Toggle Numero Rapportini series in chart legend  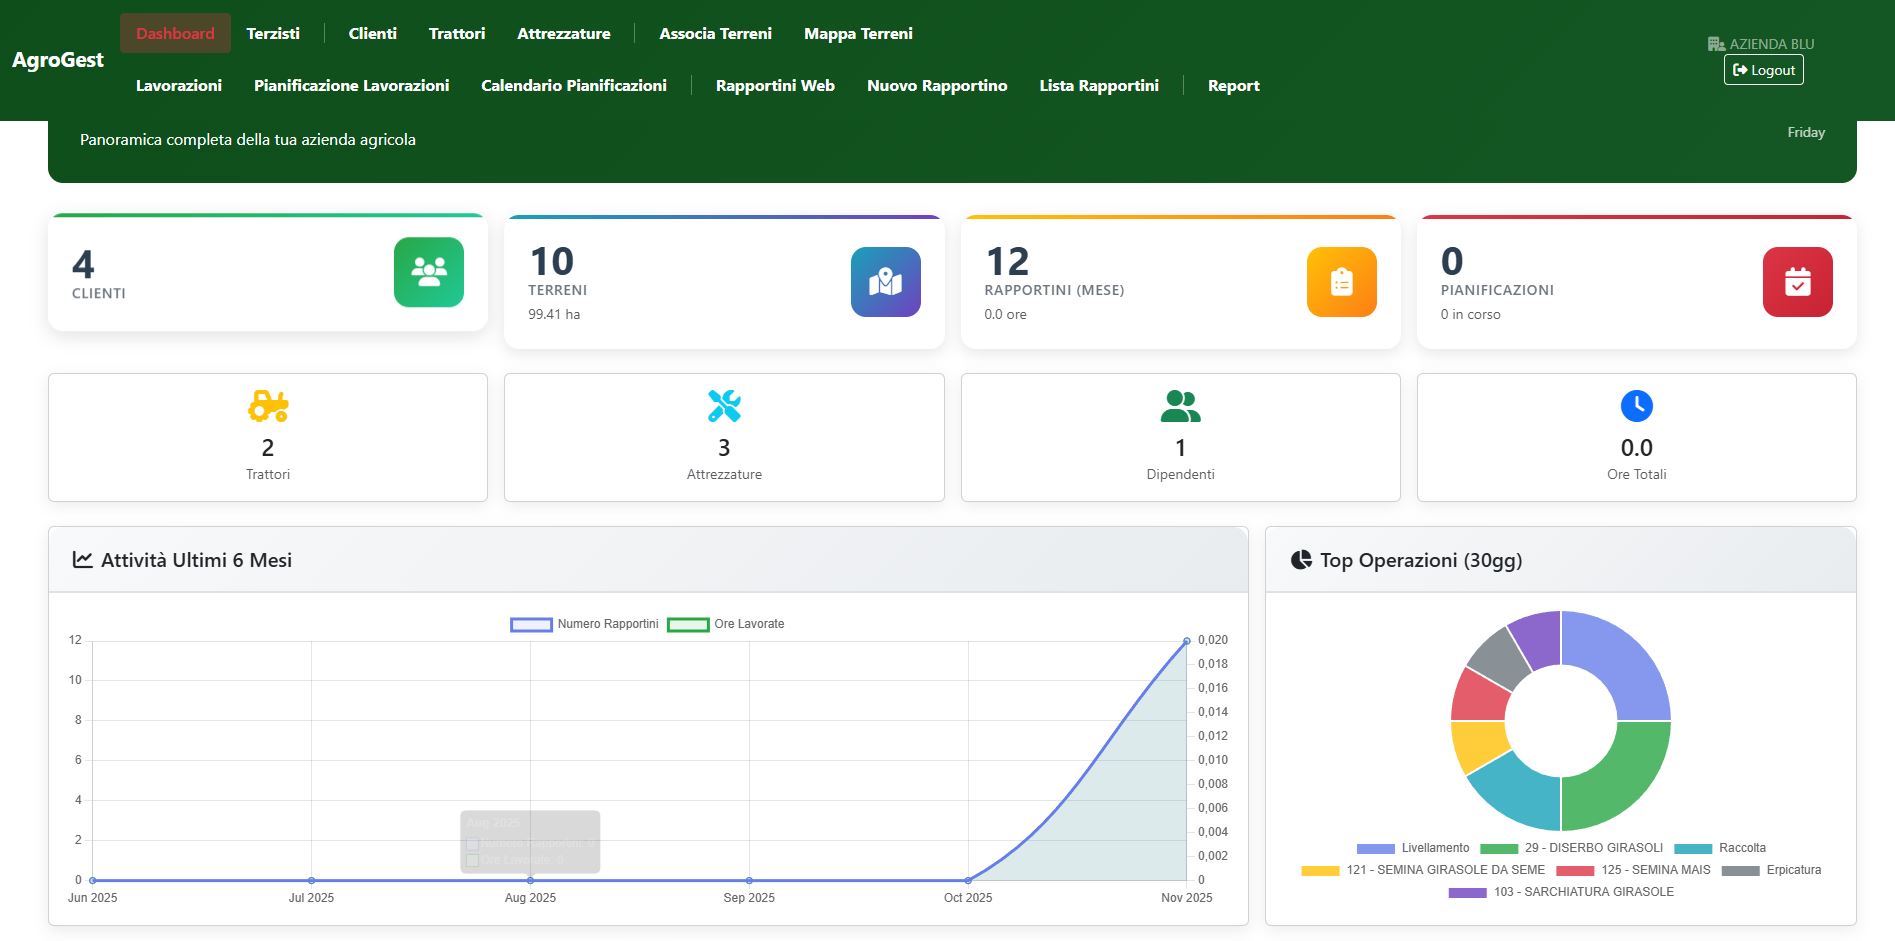(x=585, y=624)
